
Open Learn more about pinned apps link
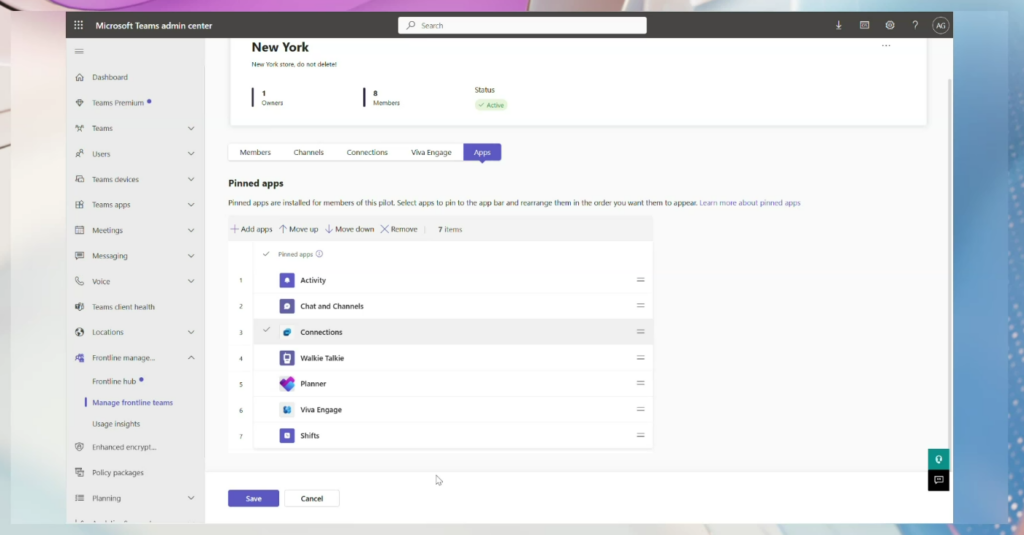click(x=750, y=203)
